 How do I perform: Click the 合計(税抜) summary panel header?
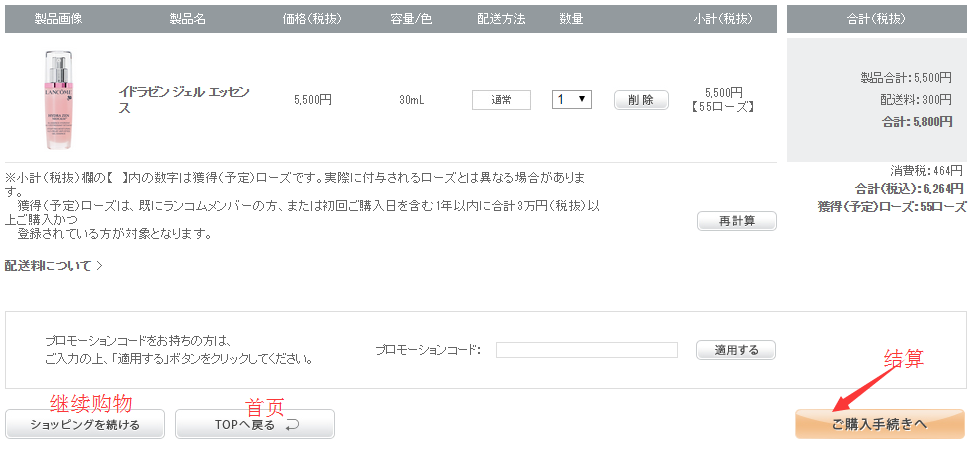click(x=876, y=19)
